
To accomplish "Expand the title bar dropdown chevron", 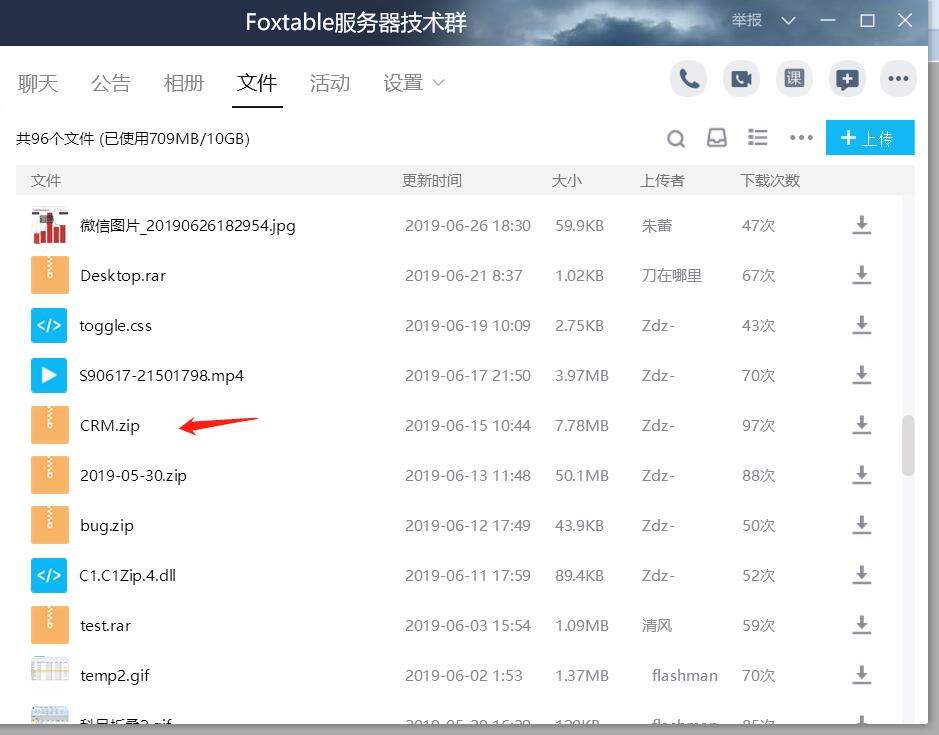I will (789, 21).
